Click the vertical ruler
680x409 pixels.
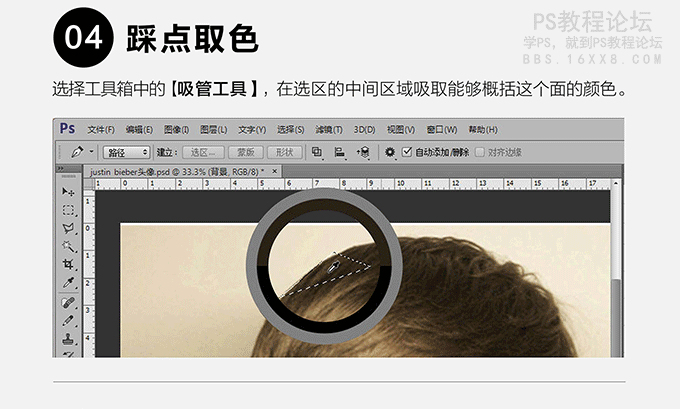(89, 274)
